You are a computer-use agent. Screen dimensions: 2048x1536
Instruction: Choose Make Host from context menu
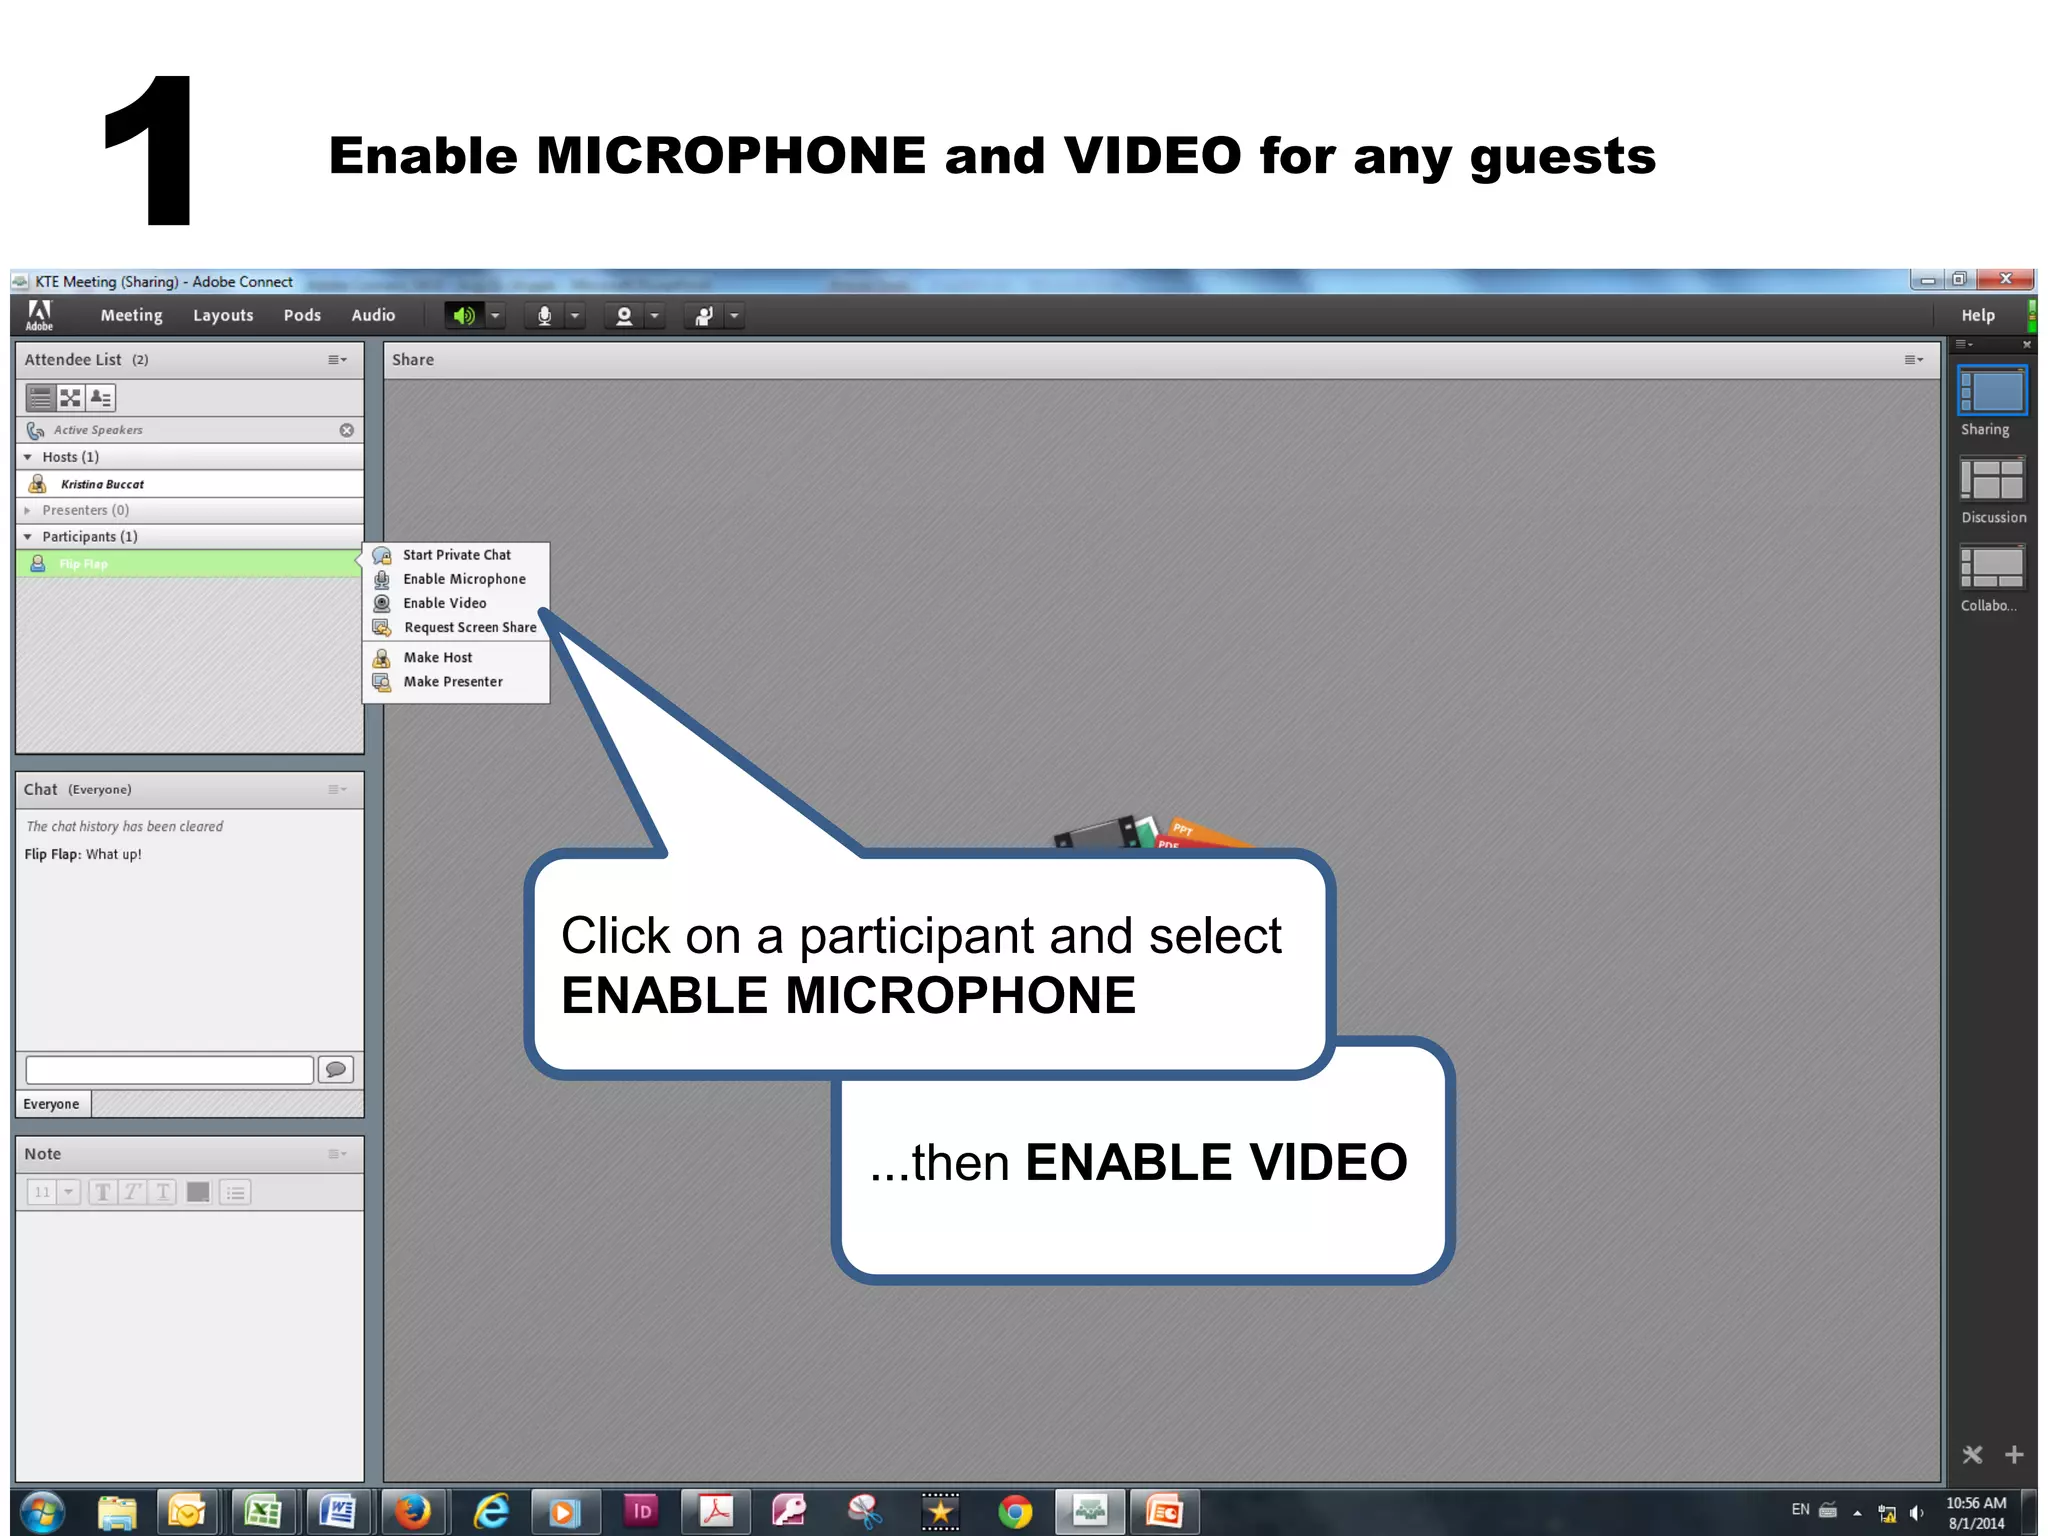(x=456, y=657)
